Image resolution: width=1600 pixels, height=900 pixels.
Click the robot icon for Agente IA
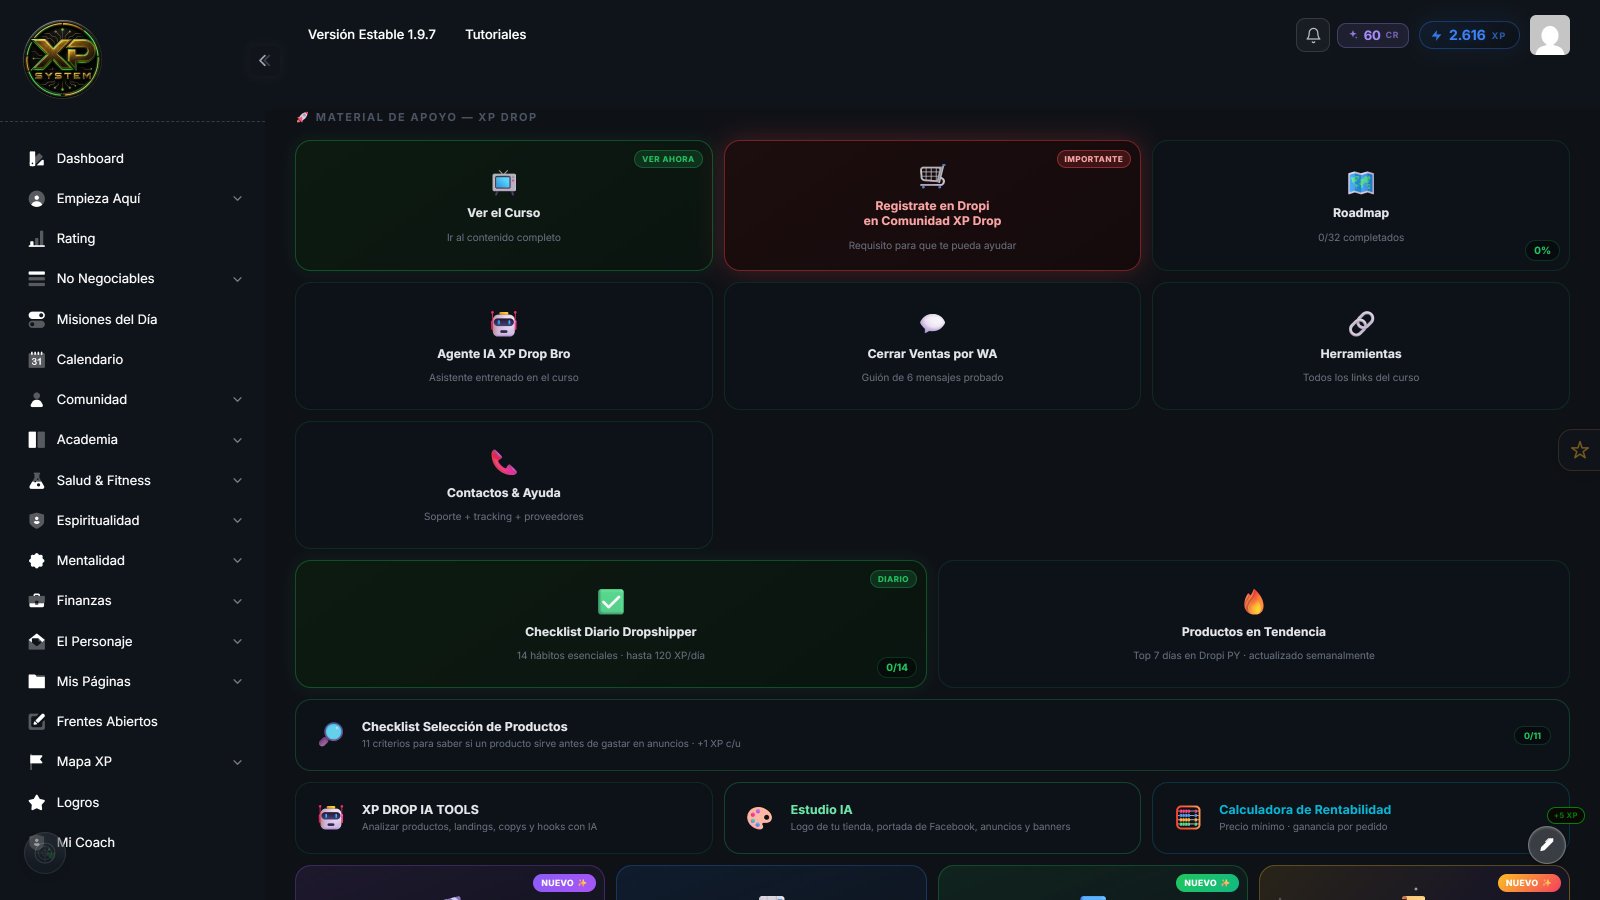tap(504, 323)
